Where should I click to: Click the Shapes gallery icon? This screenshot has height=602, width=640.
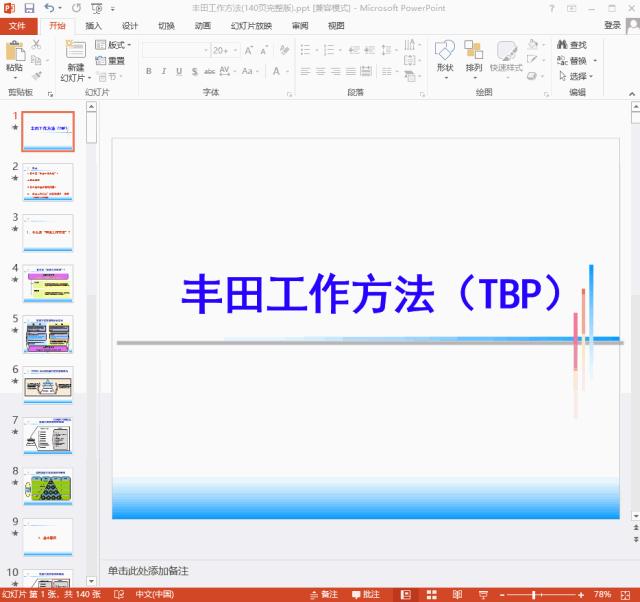click(x=445, y=51)
